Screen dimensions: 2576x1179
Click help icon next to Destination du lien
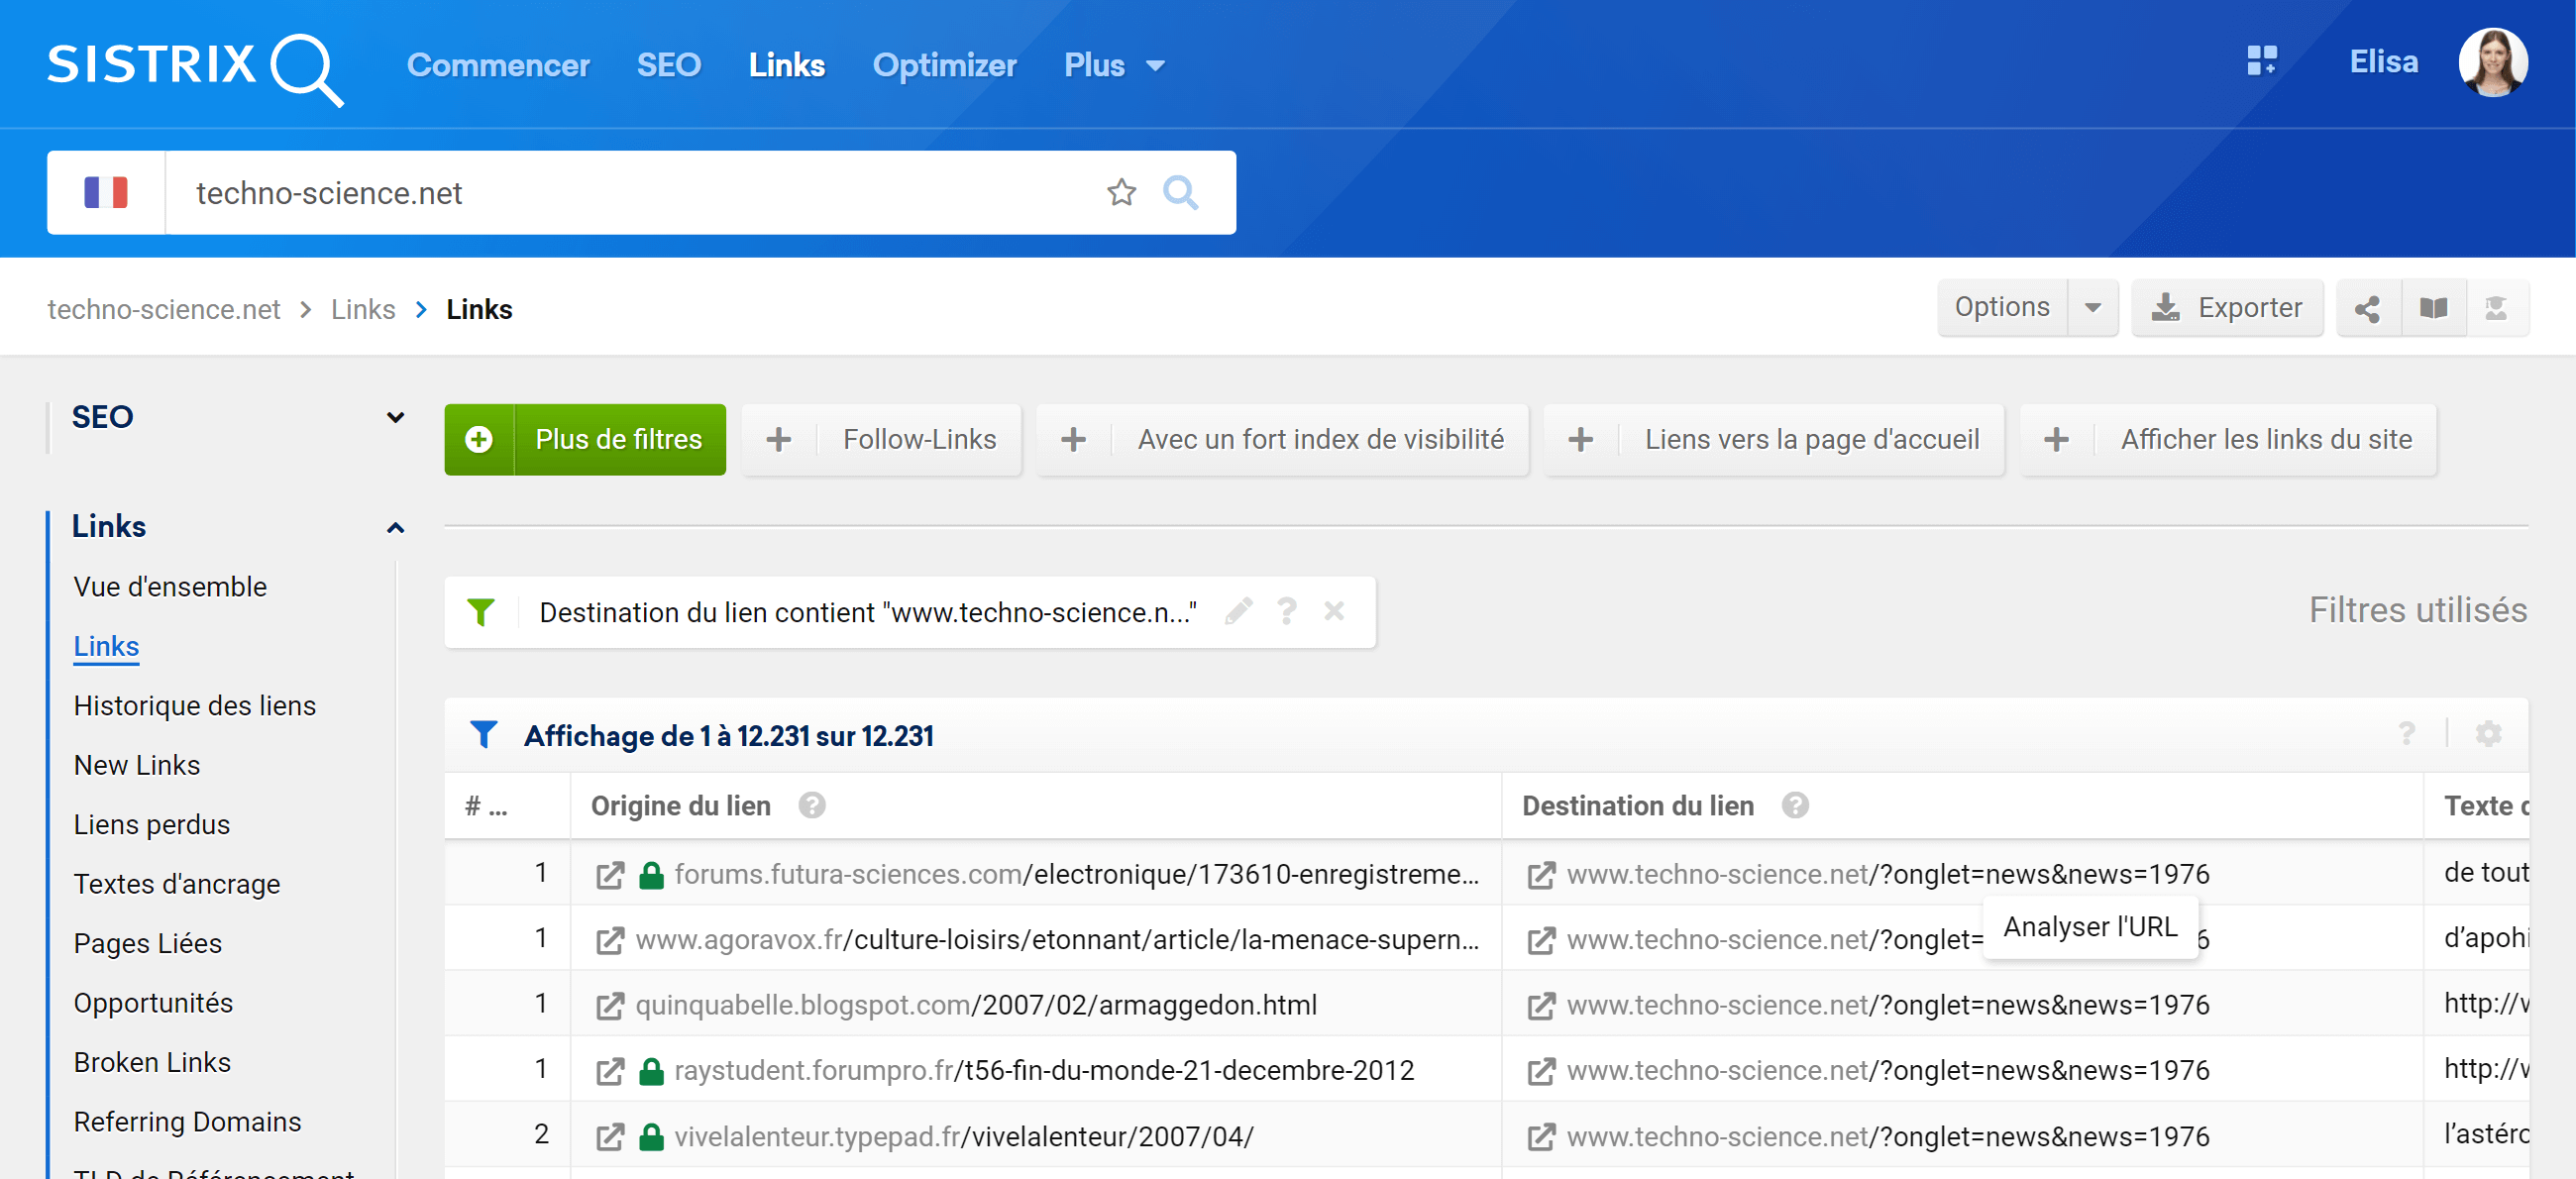[x=1795, y=805]
